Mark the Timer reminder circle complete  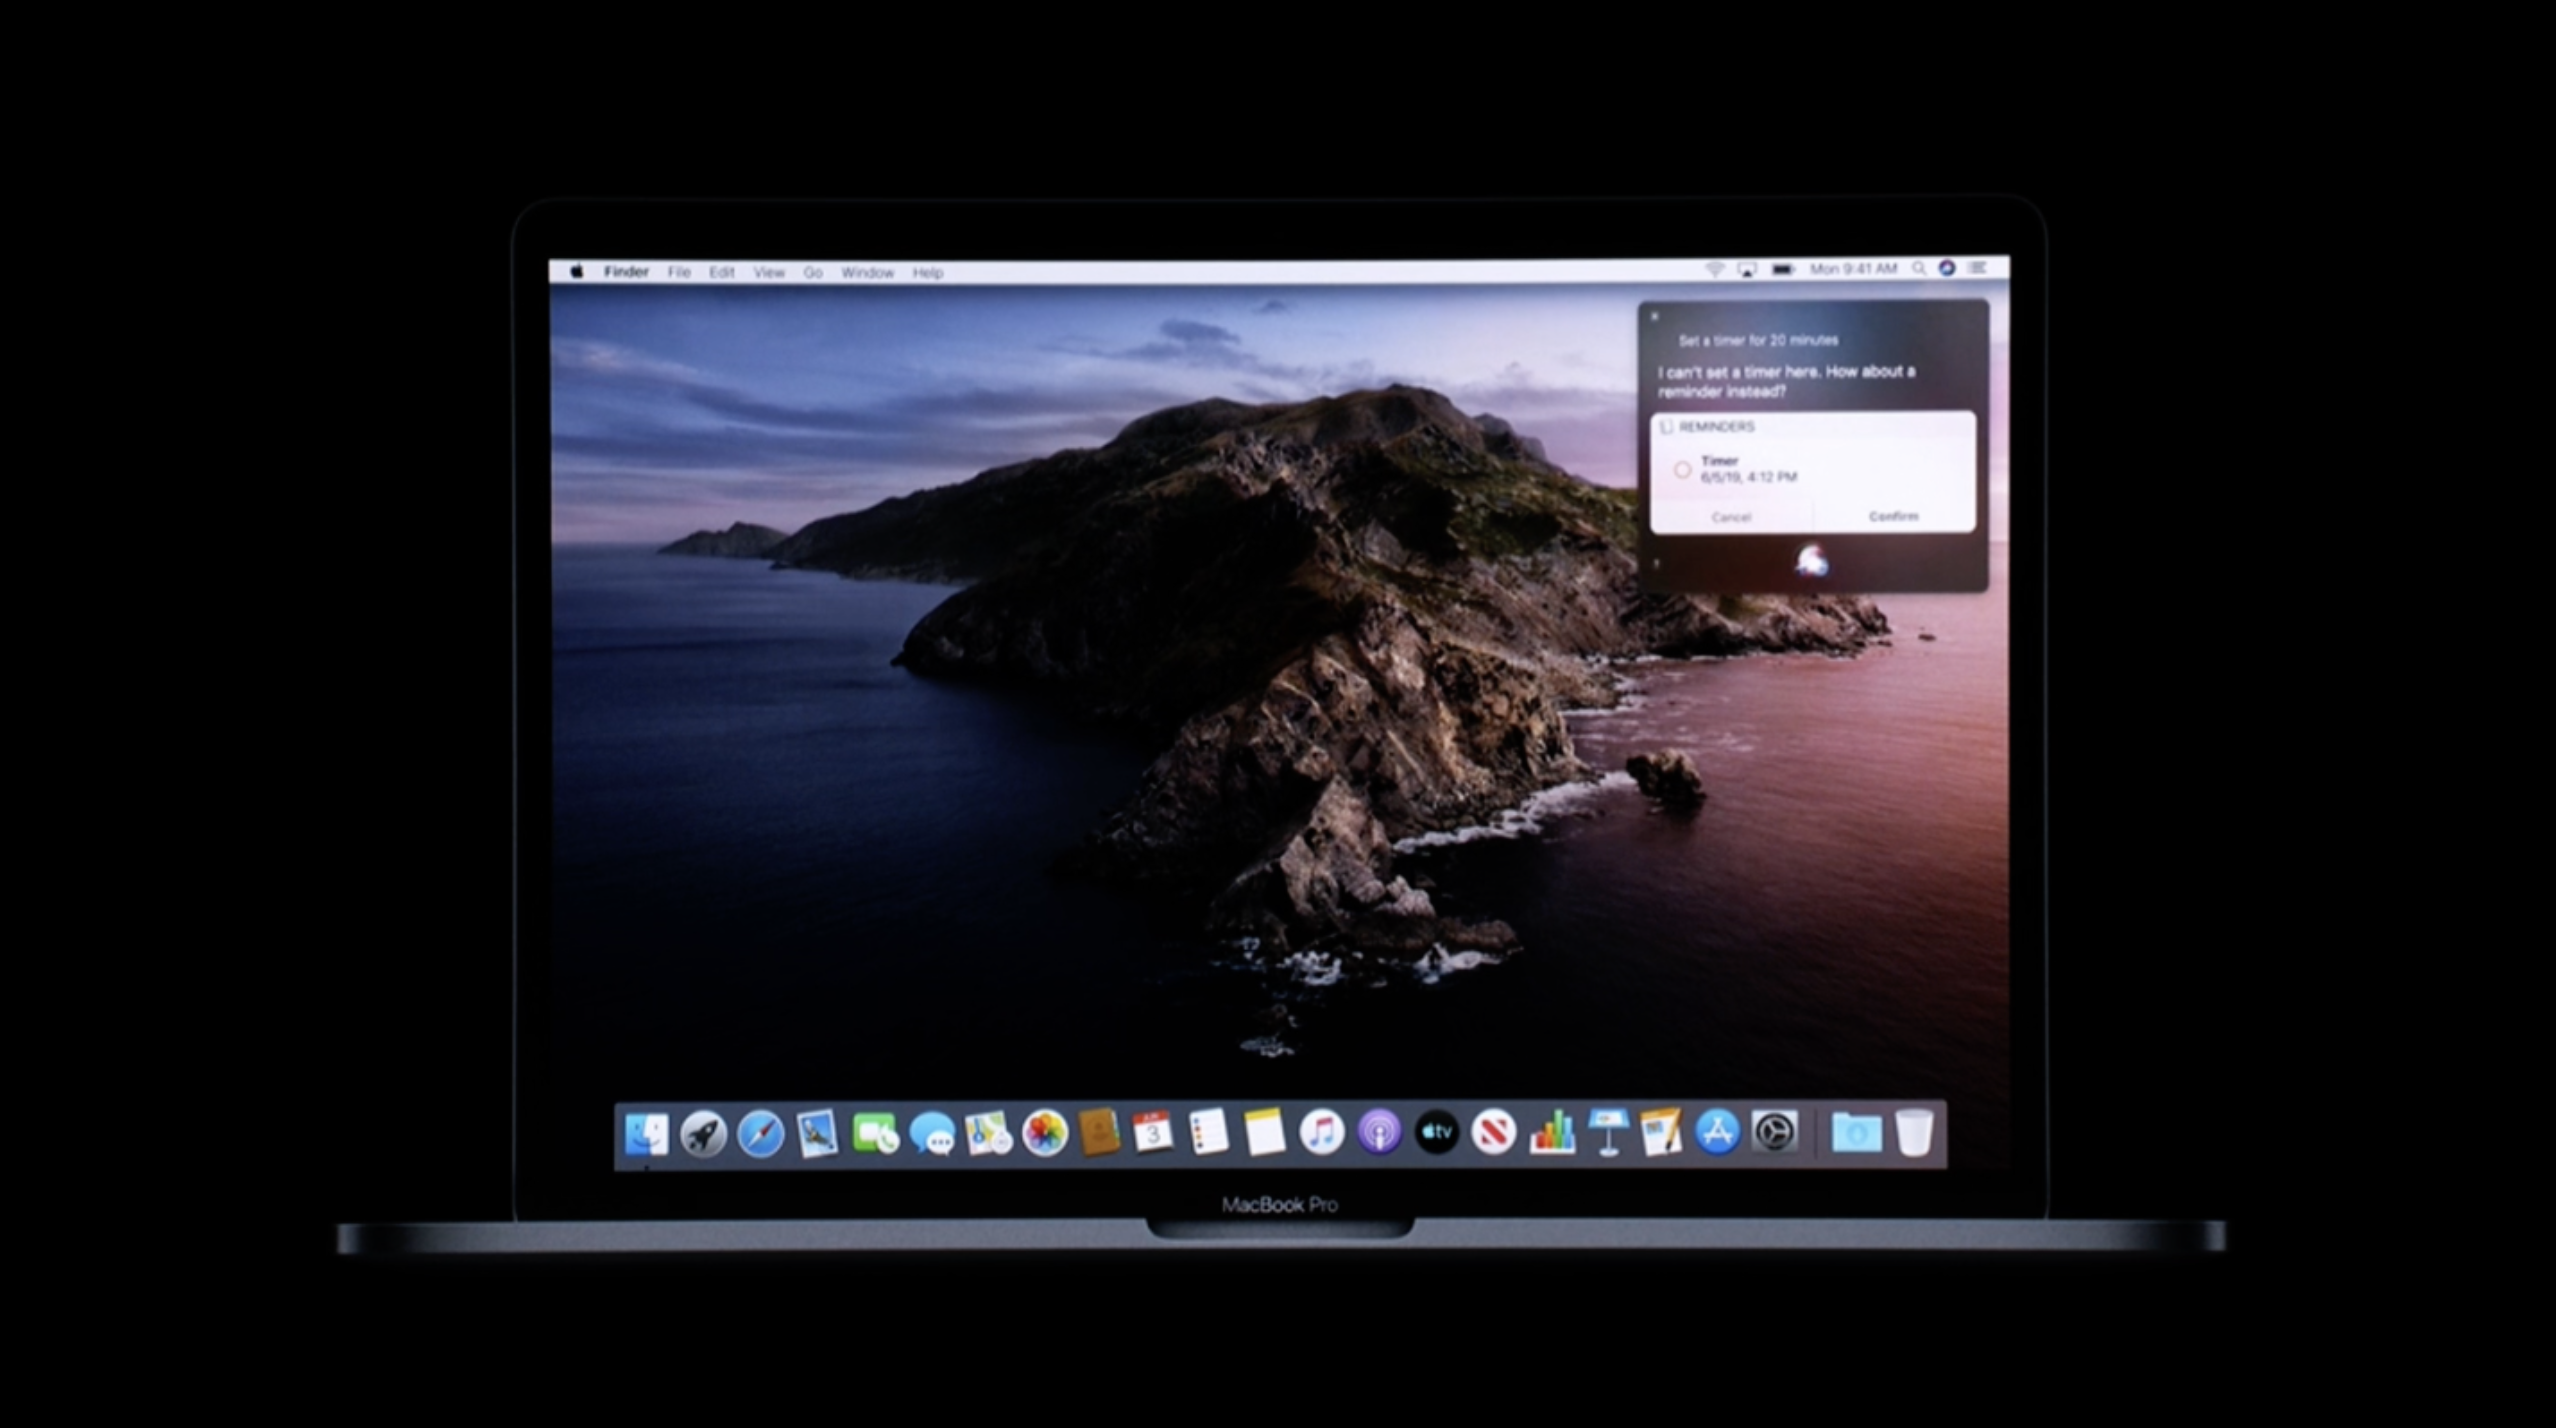pos(1682,469)
